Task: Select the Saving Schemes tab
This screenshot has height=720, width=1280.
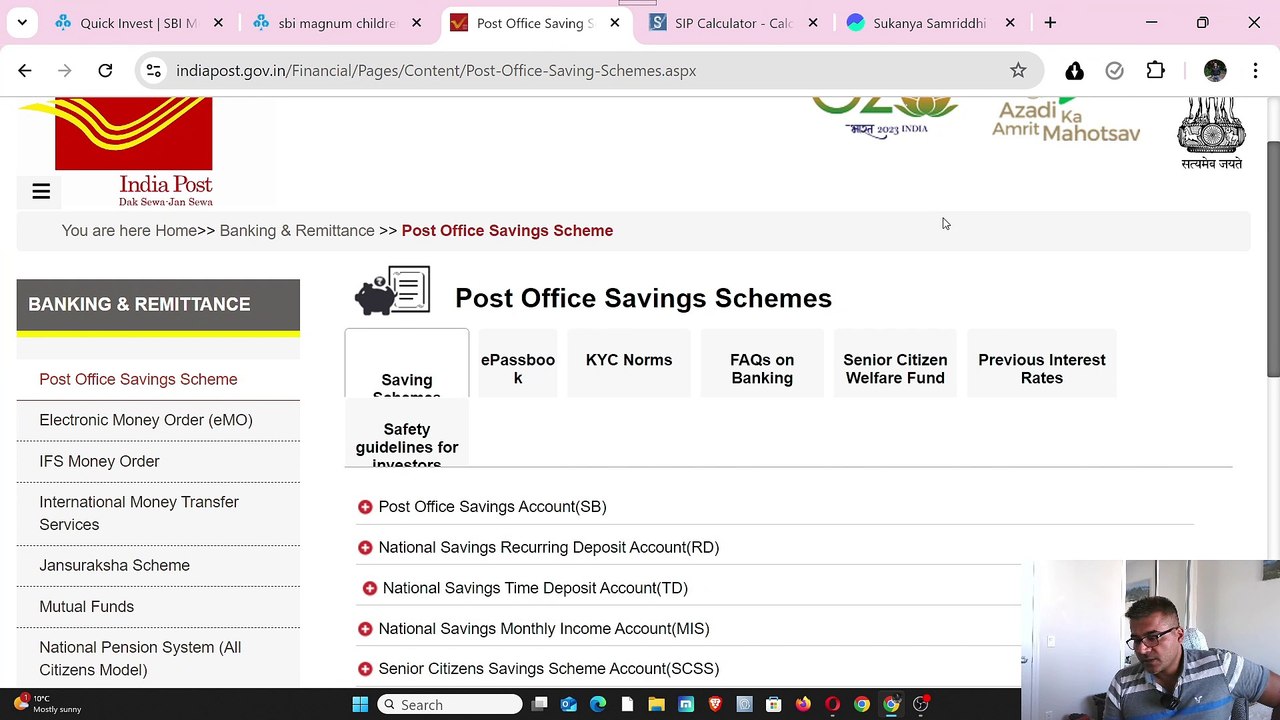Action: [407, 364]
